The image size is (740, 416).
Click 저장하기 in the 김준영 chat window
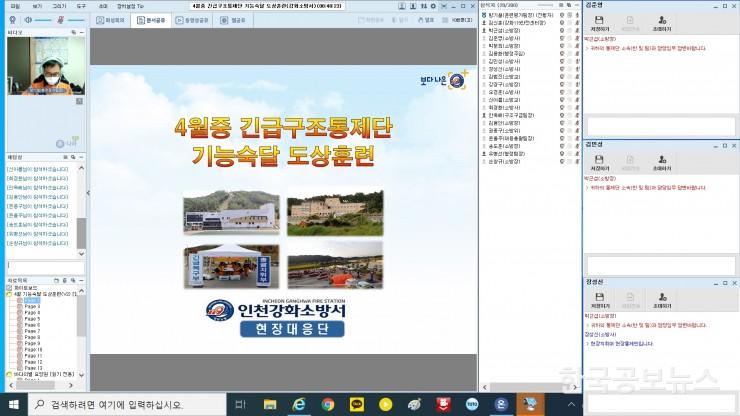point(599,24)
